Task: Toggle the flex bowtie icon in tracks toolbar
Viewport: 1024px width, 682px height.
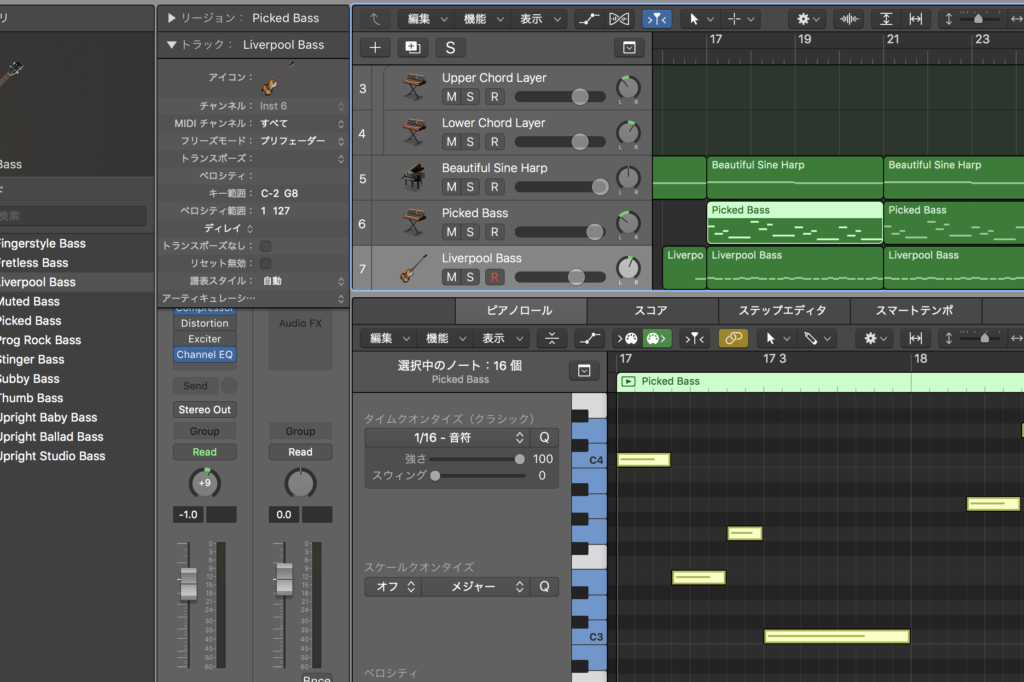Action: pos(619,19)
